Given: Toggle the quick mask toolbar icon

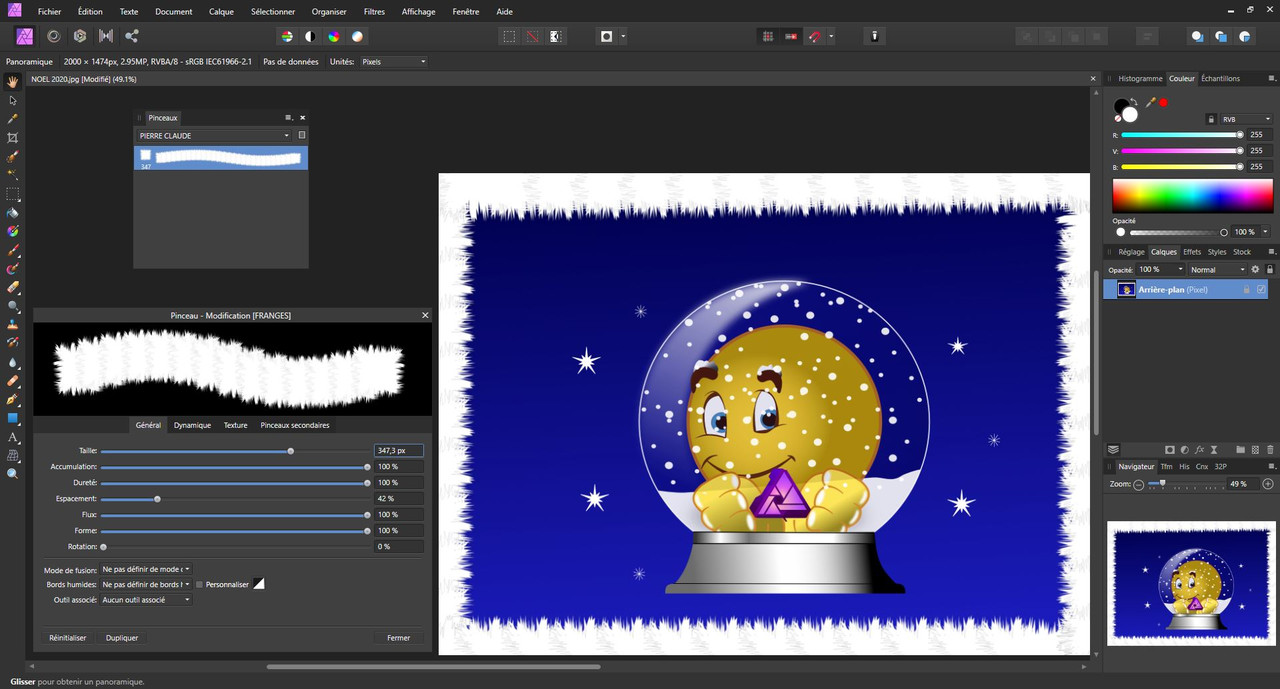Looking at the screenshot, I should pyautogui.click(x=606, y=36).
